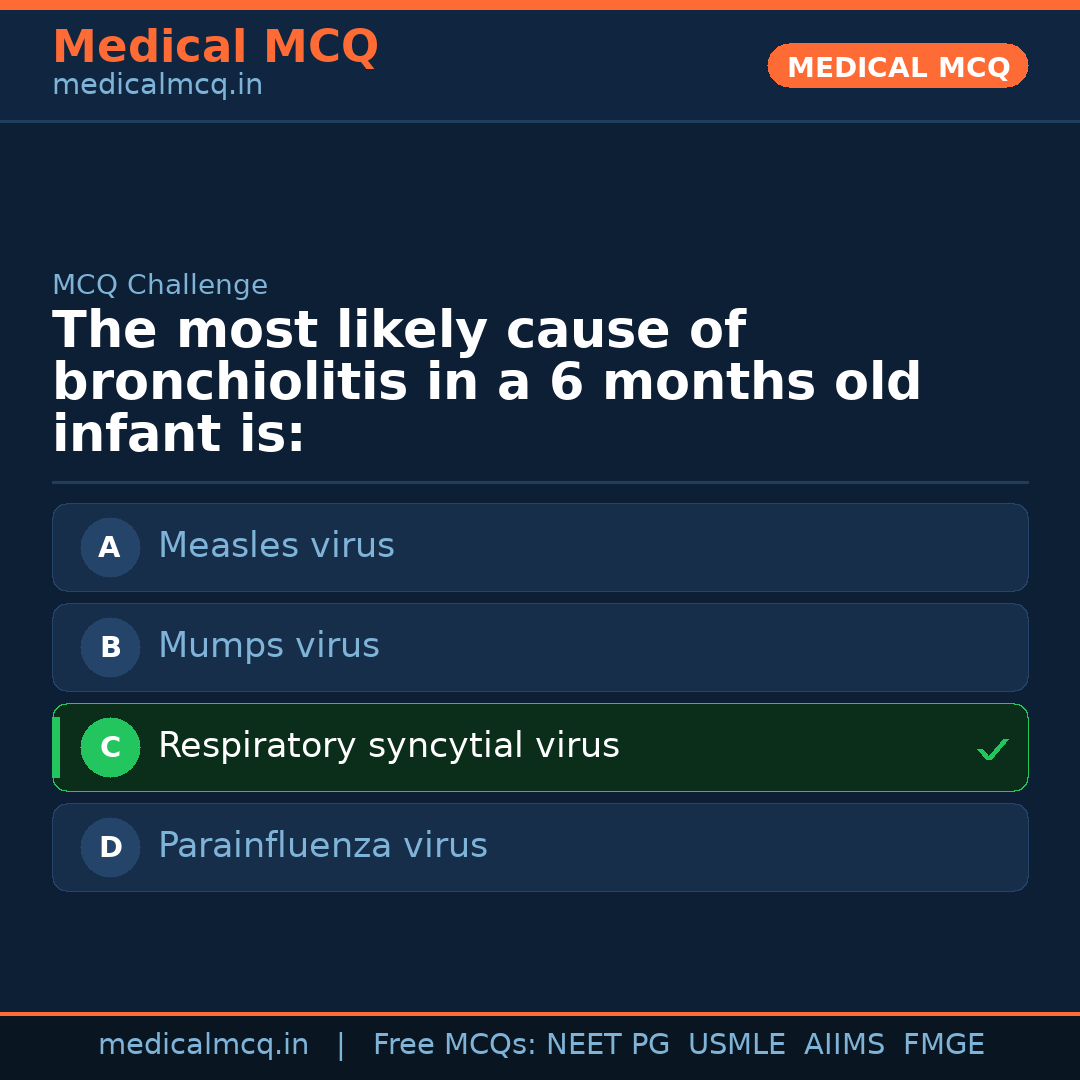Open the medicalmcq.in link in the footer

203,1045
